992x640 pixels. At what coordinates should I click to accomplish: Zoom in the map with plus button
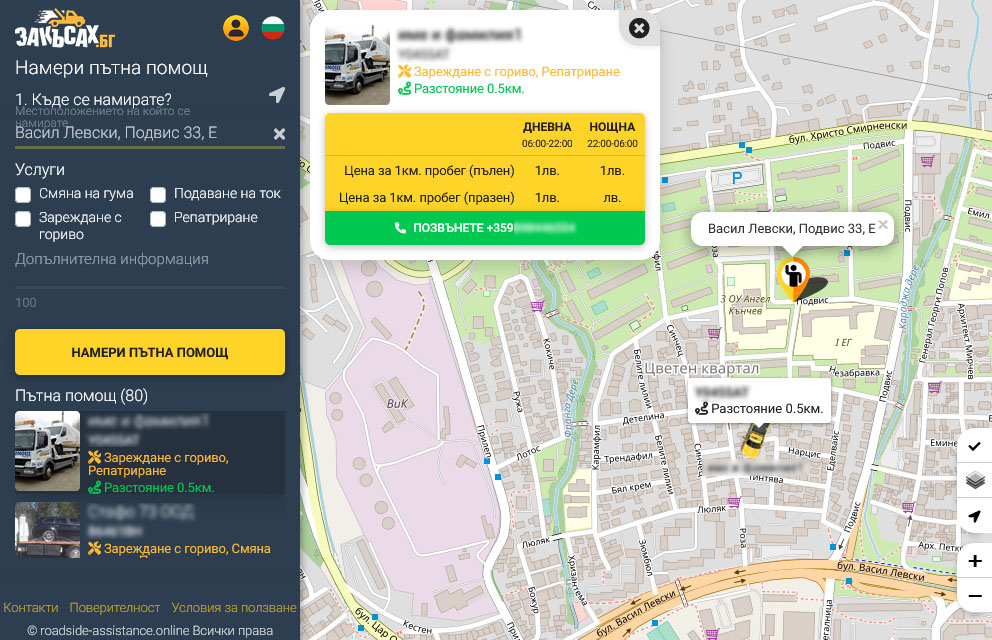point(975,561)
